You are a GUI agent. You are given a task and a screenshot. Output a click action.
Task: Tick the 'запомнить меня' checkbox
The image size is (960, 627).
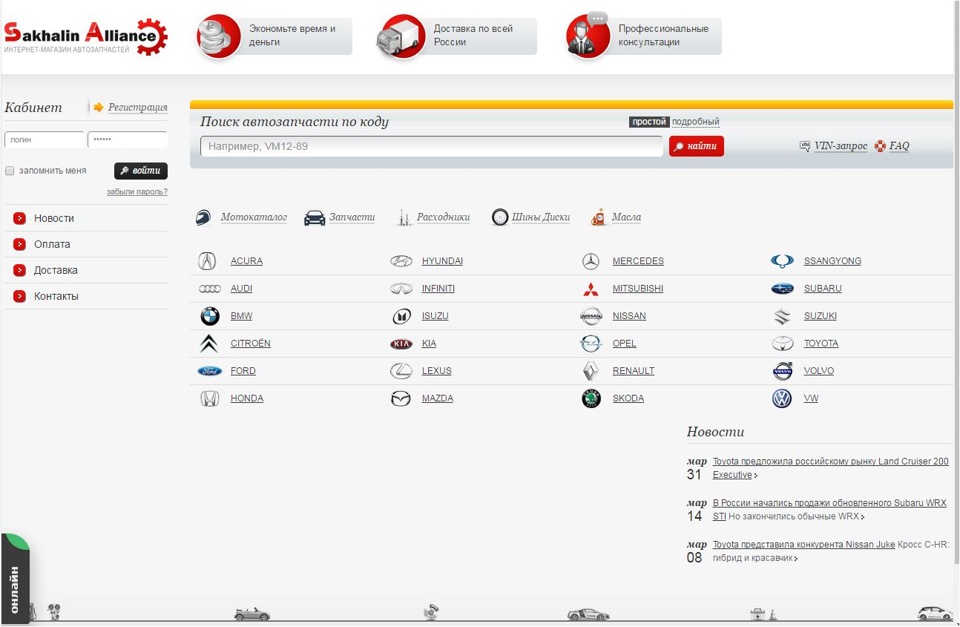coord(9,171)
